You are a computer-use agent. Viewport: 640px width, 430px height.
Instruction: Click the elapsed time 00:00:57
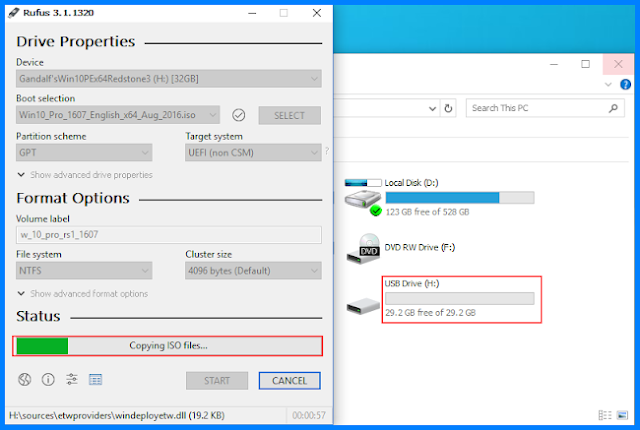pos(309,415)
